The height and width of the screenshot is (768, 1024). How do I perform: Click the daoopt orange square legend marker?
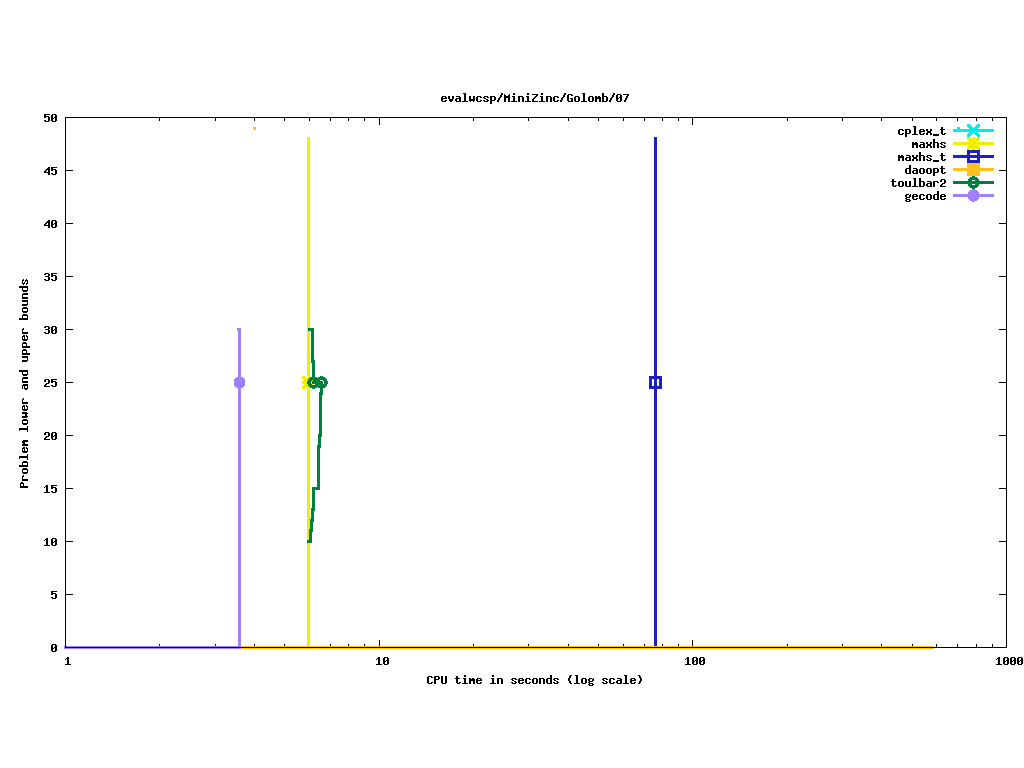coord(973,170)
